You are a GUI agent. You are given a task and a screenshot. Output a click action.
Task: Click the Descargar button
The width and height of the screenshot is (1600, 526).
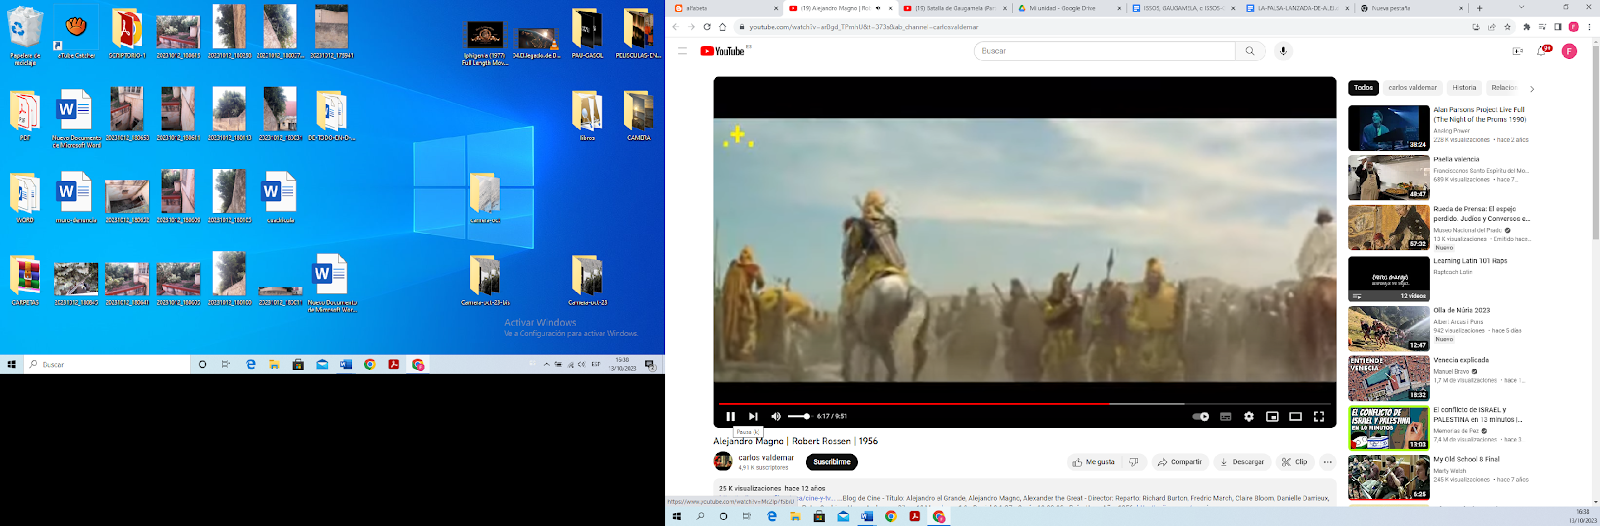pos(1242,462)
